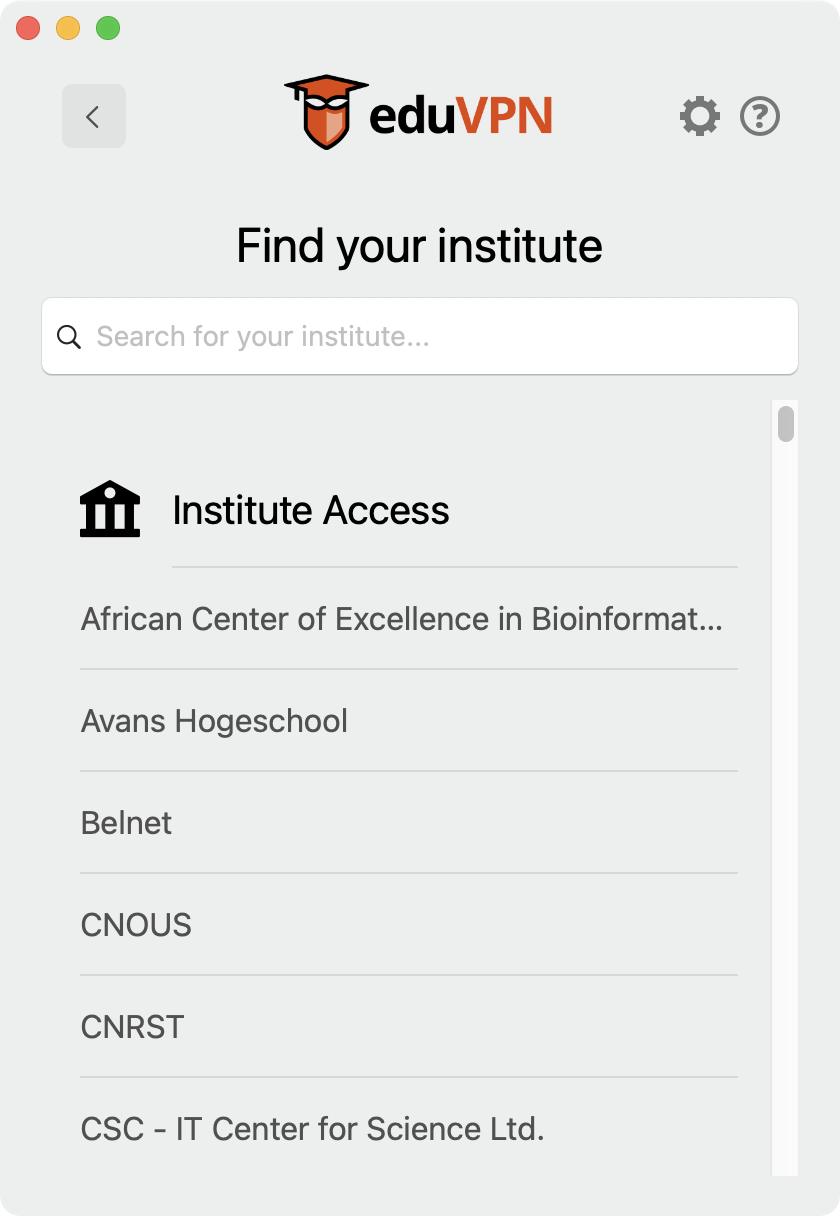The width and height of the screenshot is (840, 1216).
Task: Pick CNOUS from the institute list
Action: click(136, 925)
